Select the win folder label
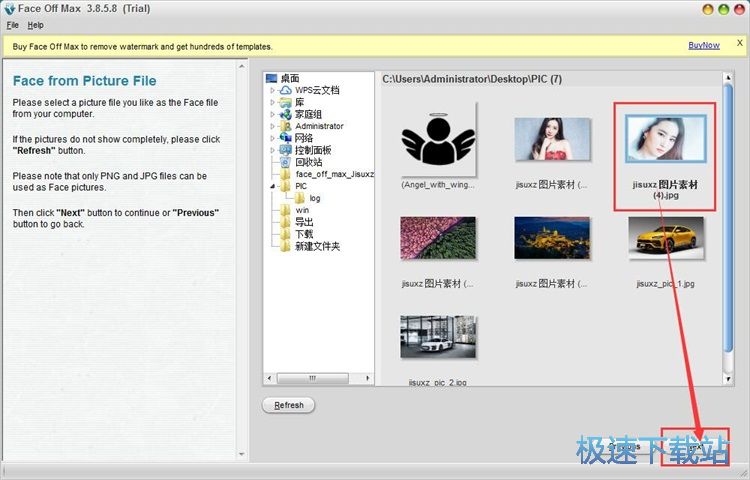Screen dimensions: 750x480 pyautogui.click(x=302, y=210)
